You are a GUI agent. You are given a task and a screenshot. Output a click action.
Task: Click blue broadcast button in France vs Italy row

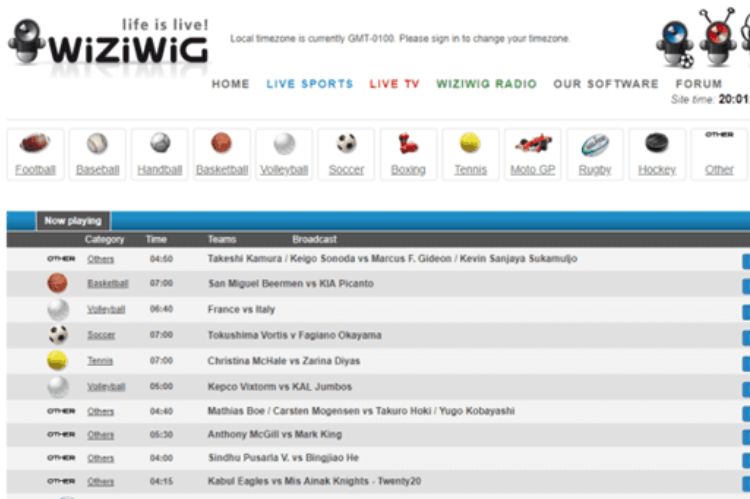click(x=746, y=312)
